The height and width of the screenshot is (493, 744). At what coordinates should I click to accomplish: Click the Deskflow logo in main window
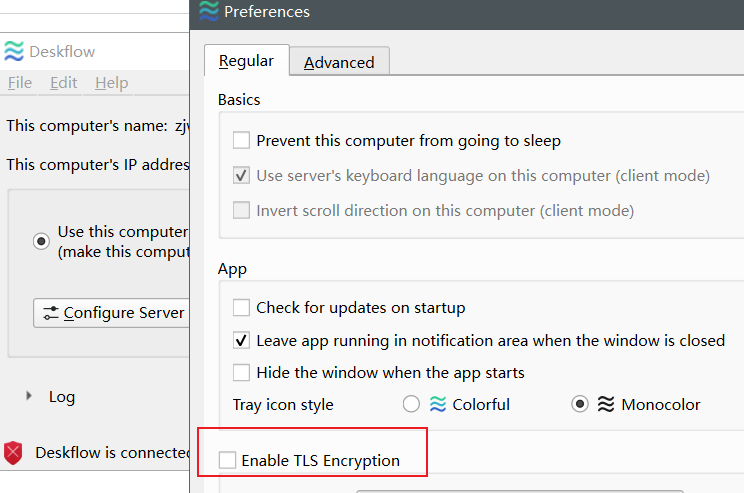pyautogui.click(x=14, y=51)
